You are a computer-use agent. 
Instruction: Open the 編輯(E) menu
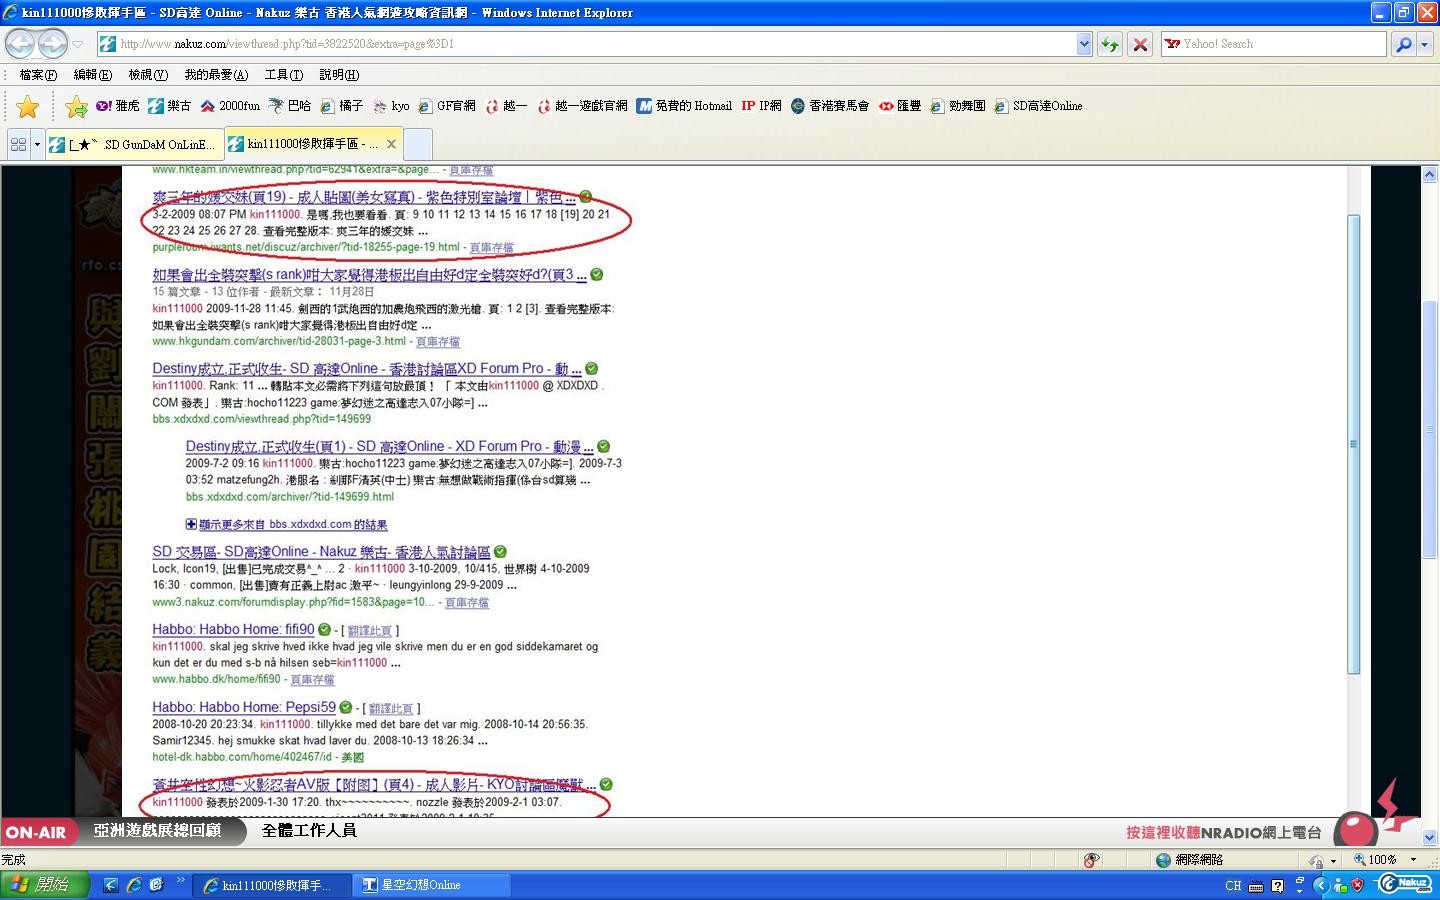tap(92, 75)
